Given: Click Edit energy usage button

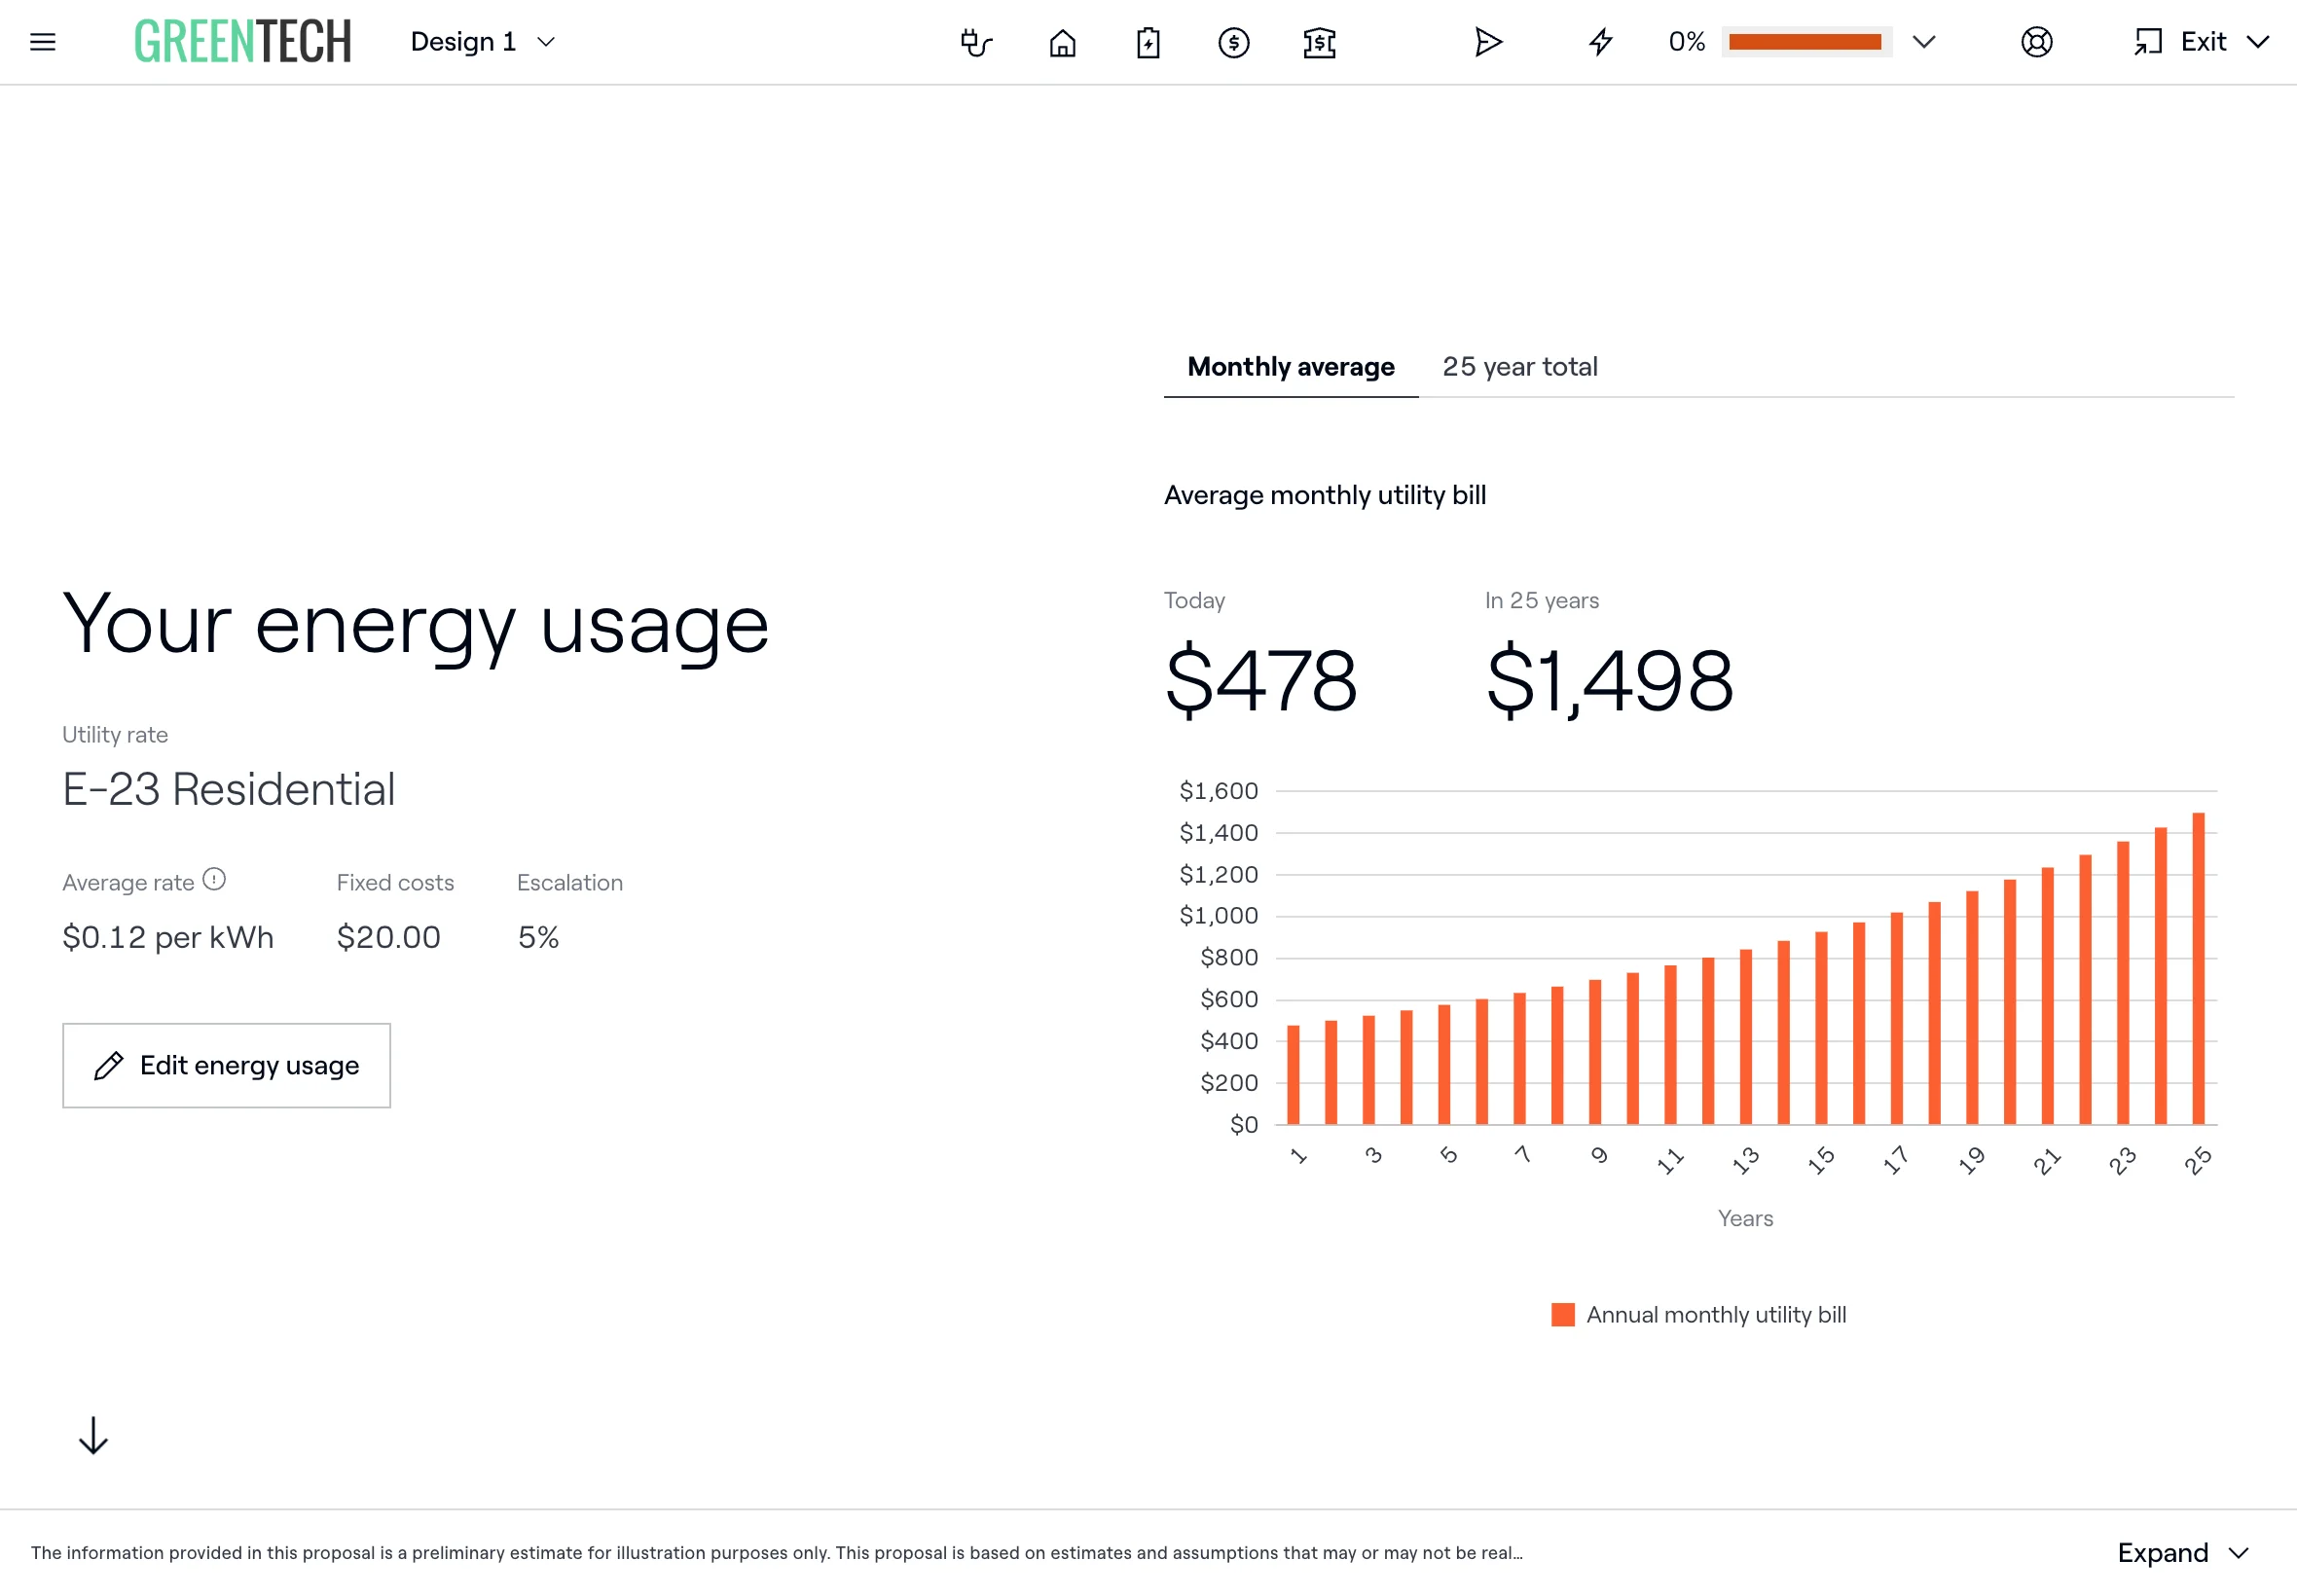Looking at the screenshot, I should point(226,1065).
